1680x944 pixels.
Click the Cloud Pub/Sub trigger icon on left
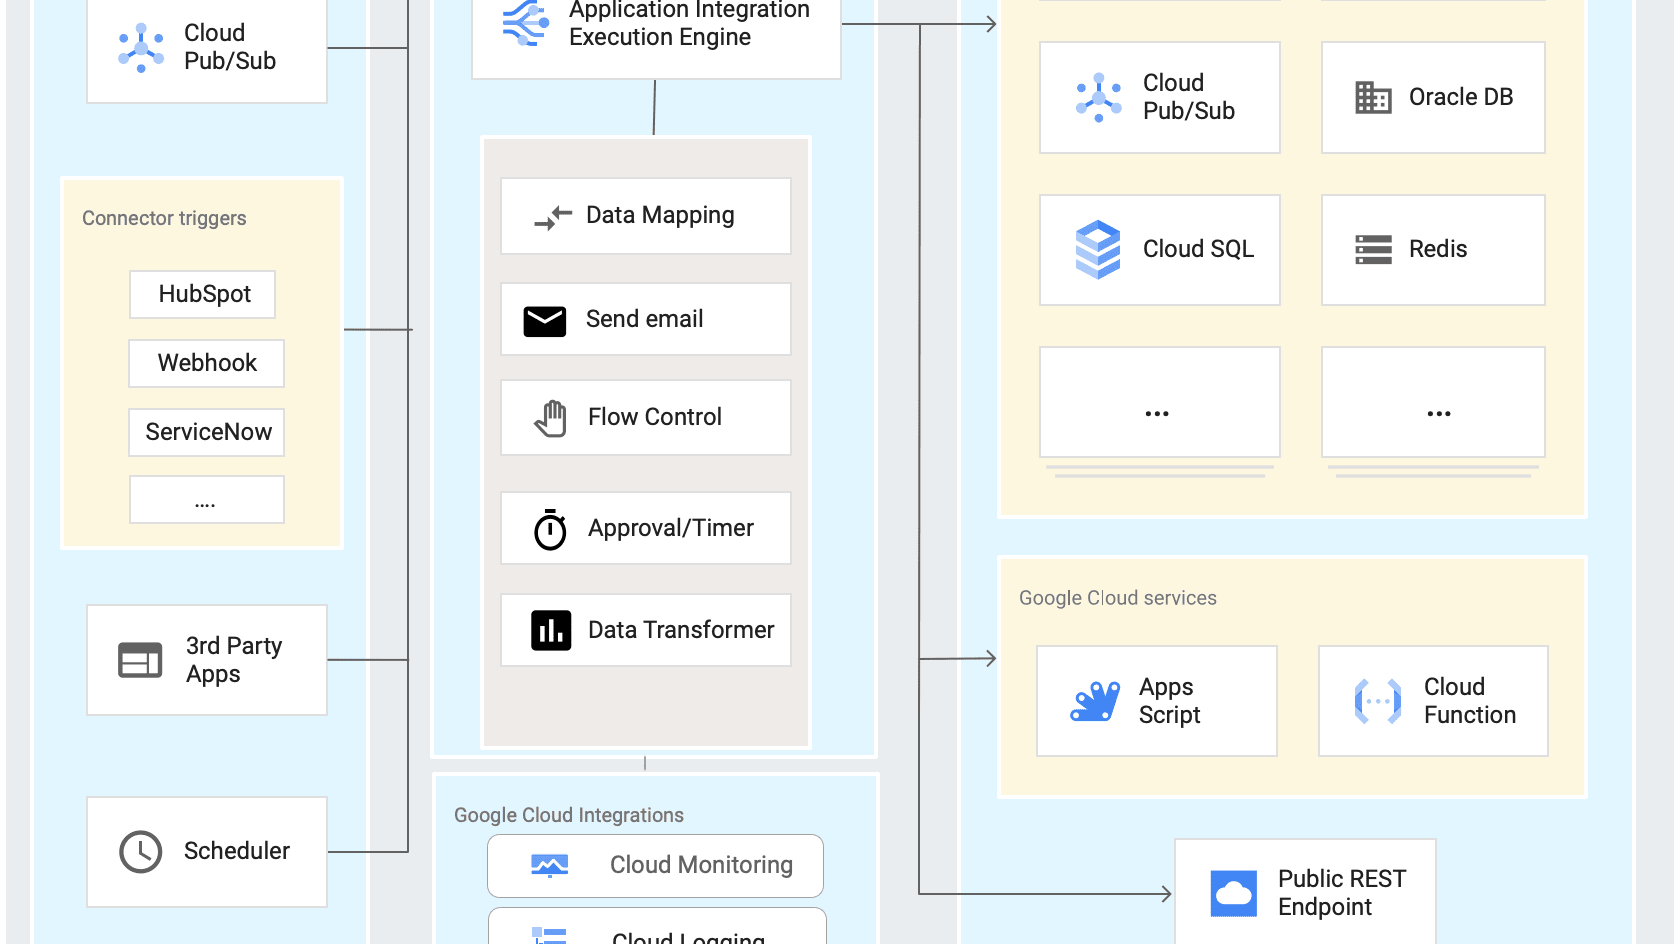coord(141,47)
